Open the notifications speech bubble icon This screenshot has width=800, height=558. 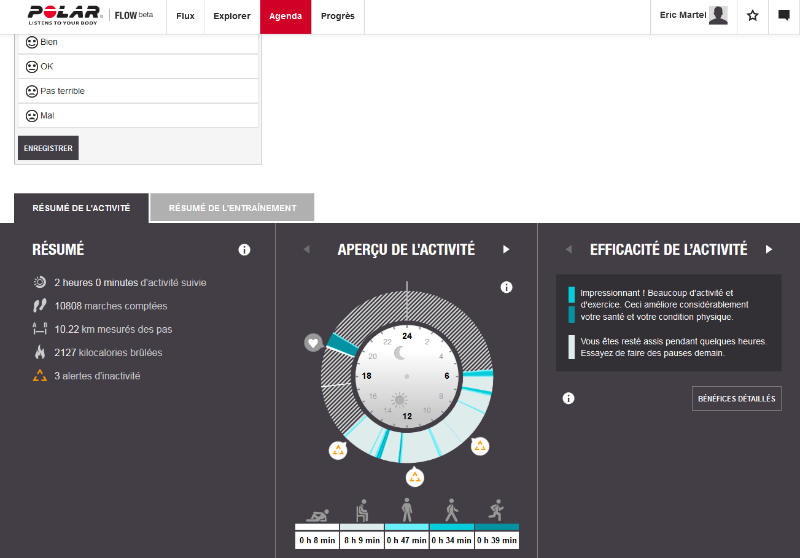click(784, 16)
